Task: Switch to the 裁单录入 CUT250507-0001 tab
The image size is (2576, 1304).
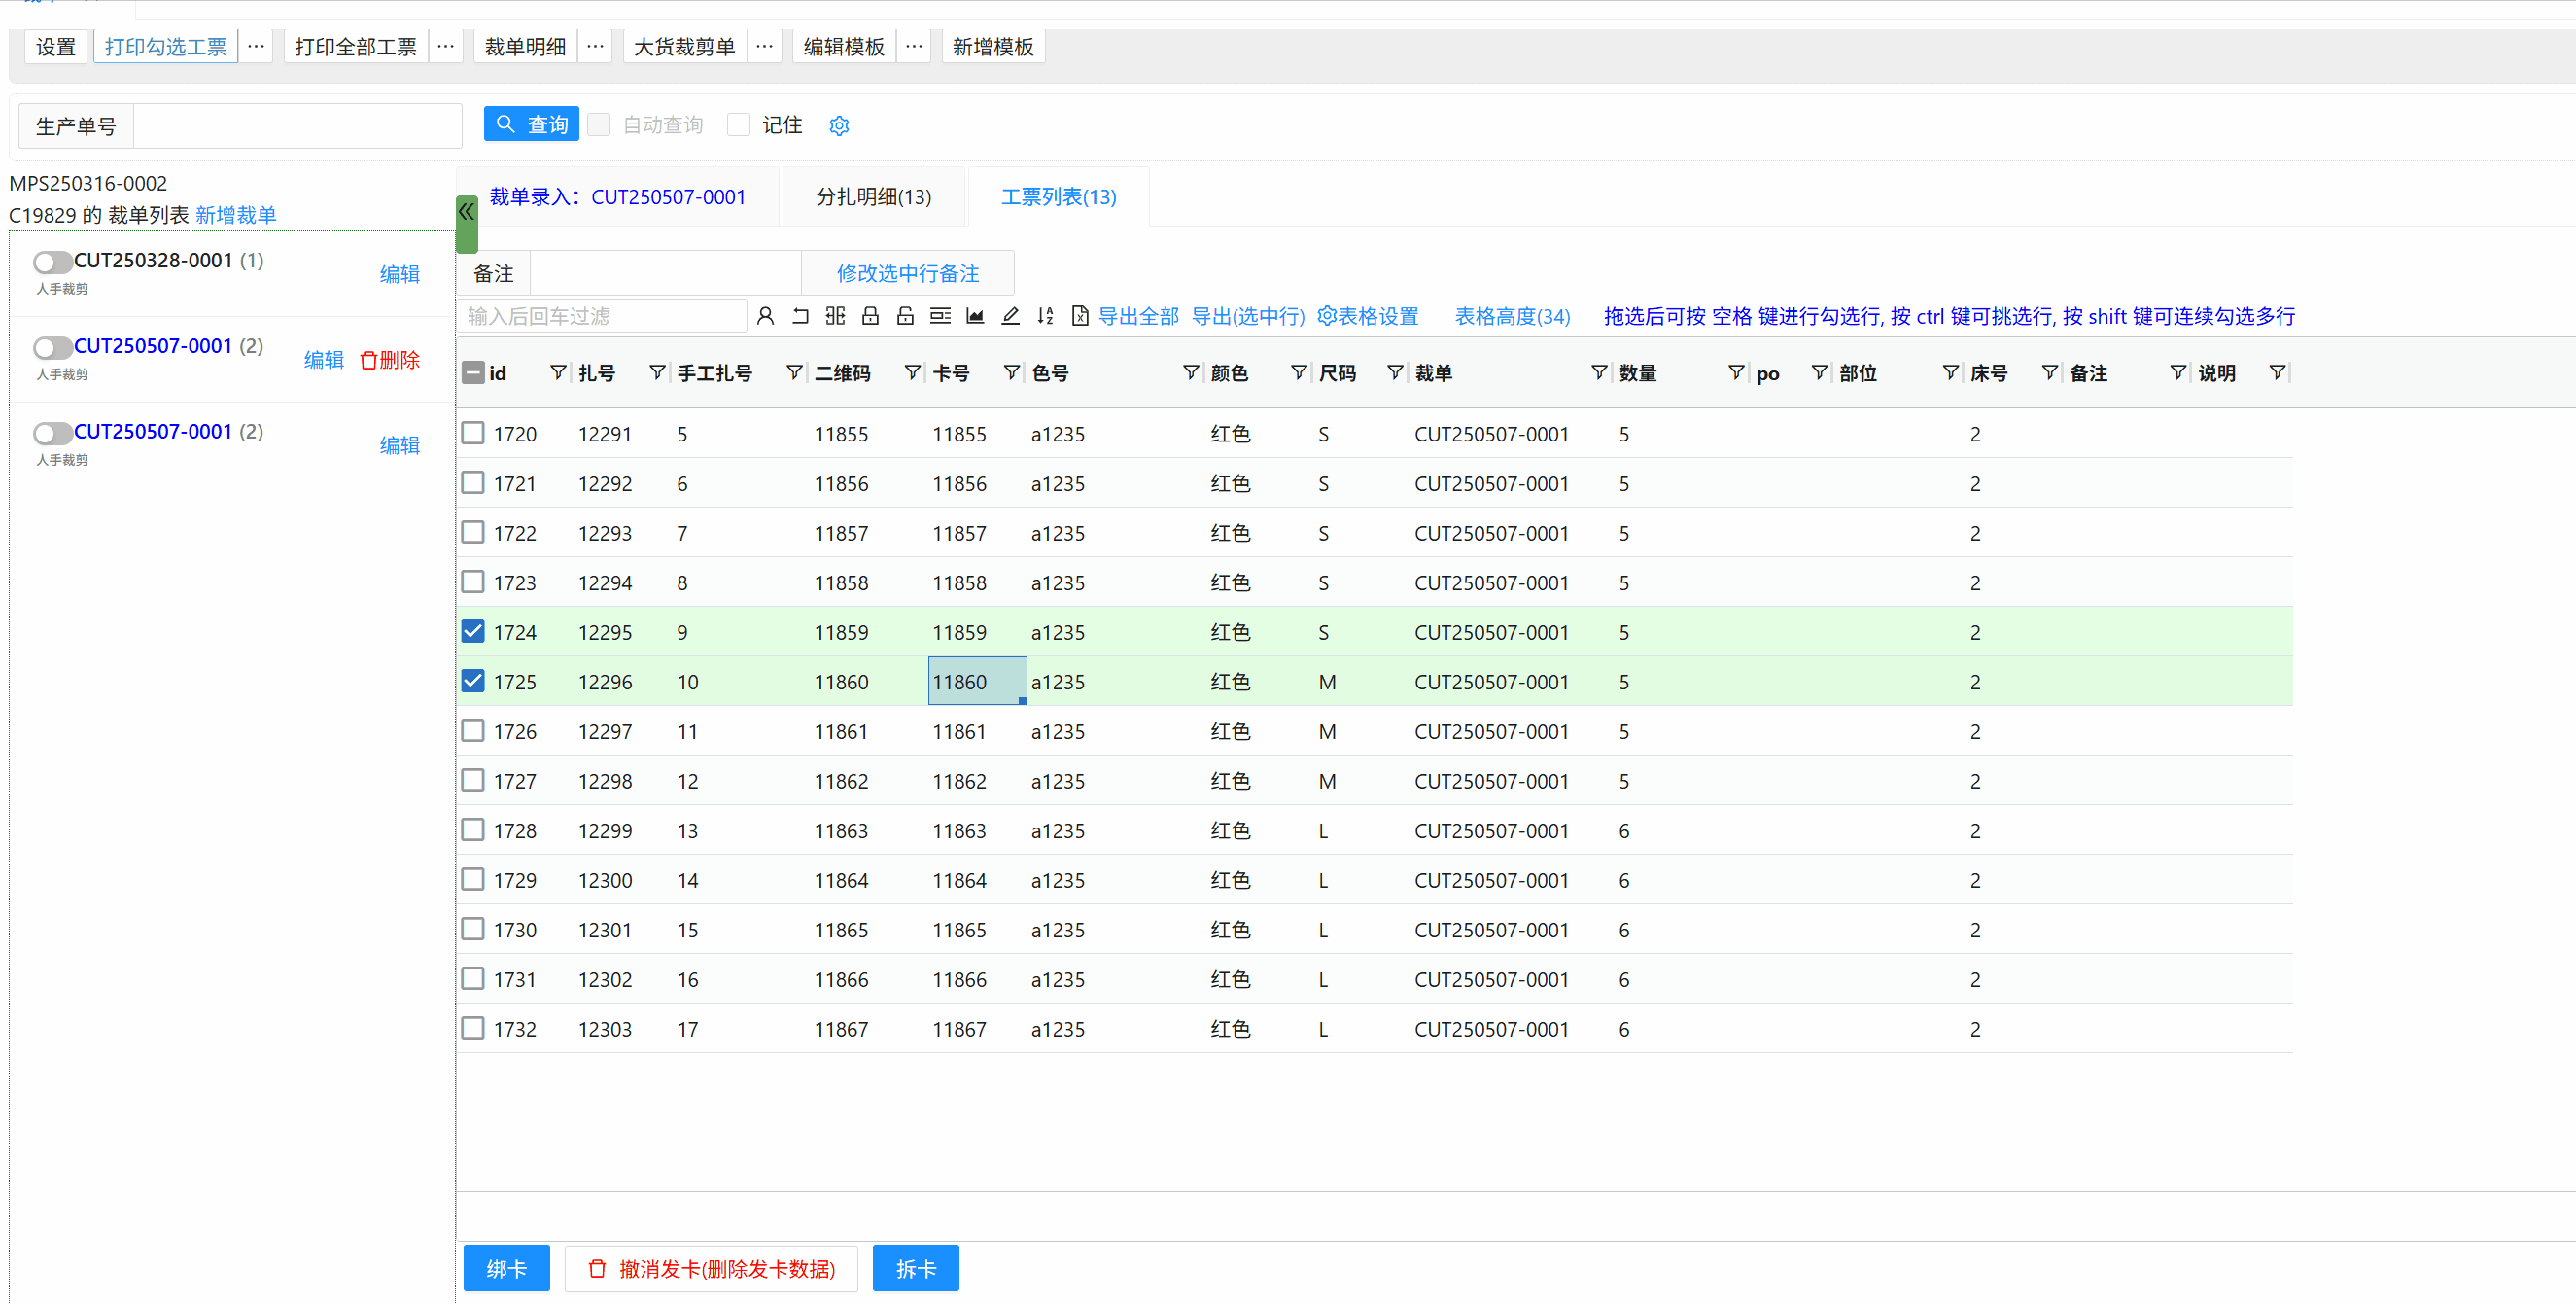Action: 618,197
